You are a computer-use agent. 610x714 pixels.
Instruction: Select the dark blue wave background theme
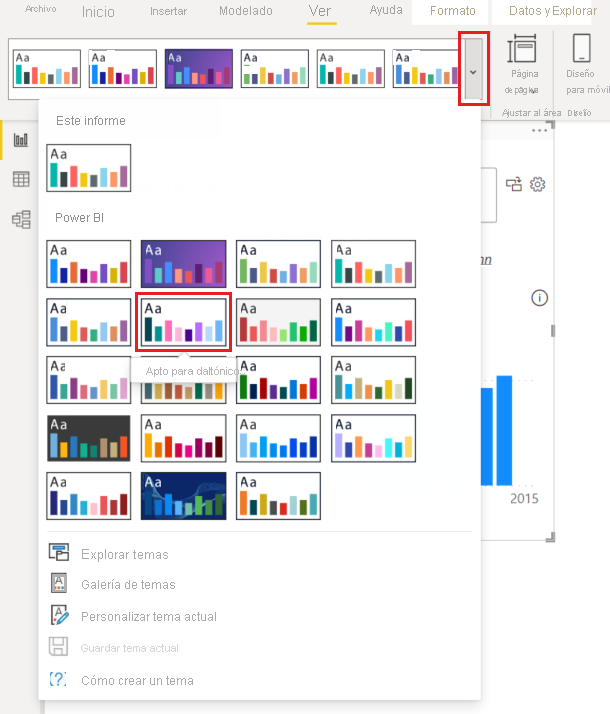[x=183, y=496]
